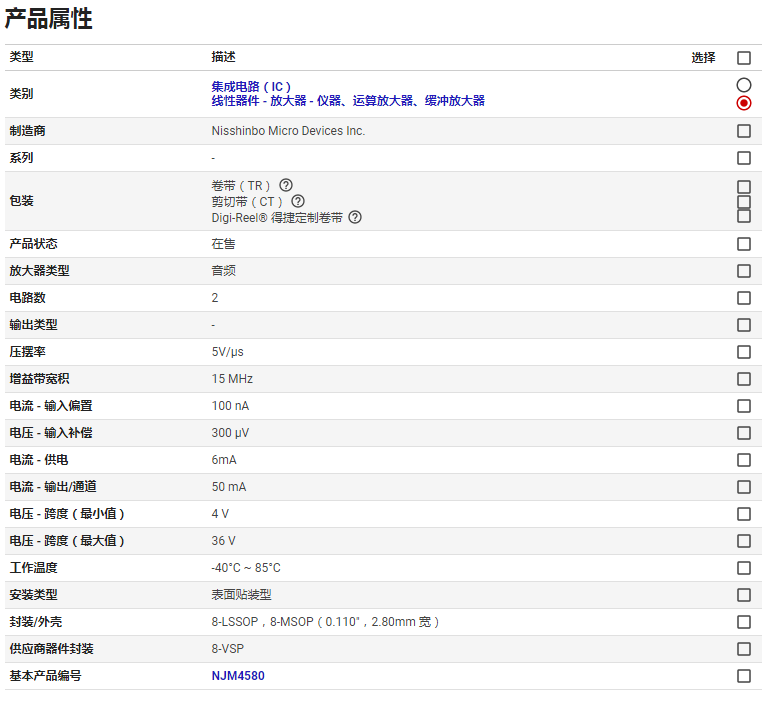Select the 线性器件 amplifier category radio button
770x703 pixels.
tap(743, 103)
